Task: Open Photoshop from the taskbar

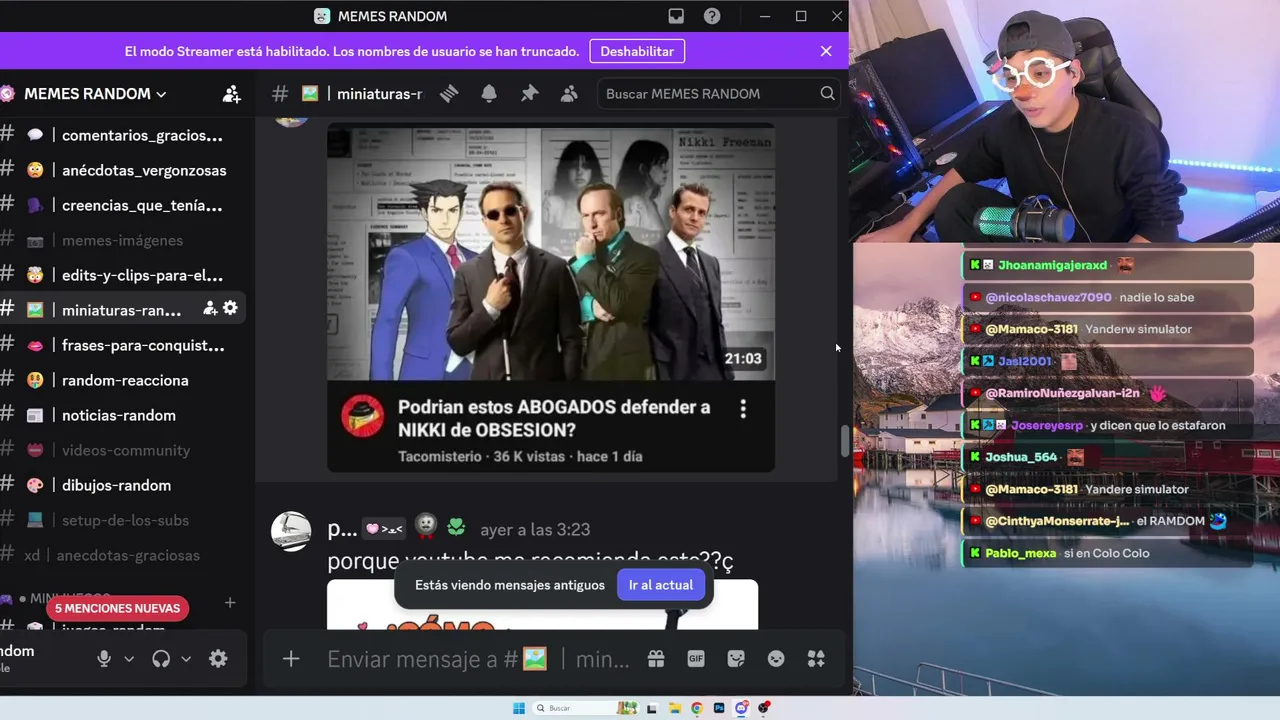Action: point(719,708)
